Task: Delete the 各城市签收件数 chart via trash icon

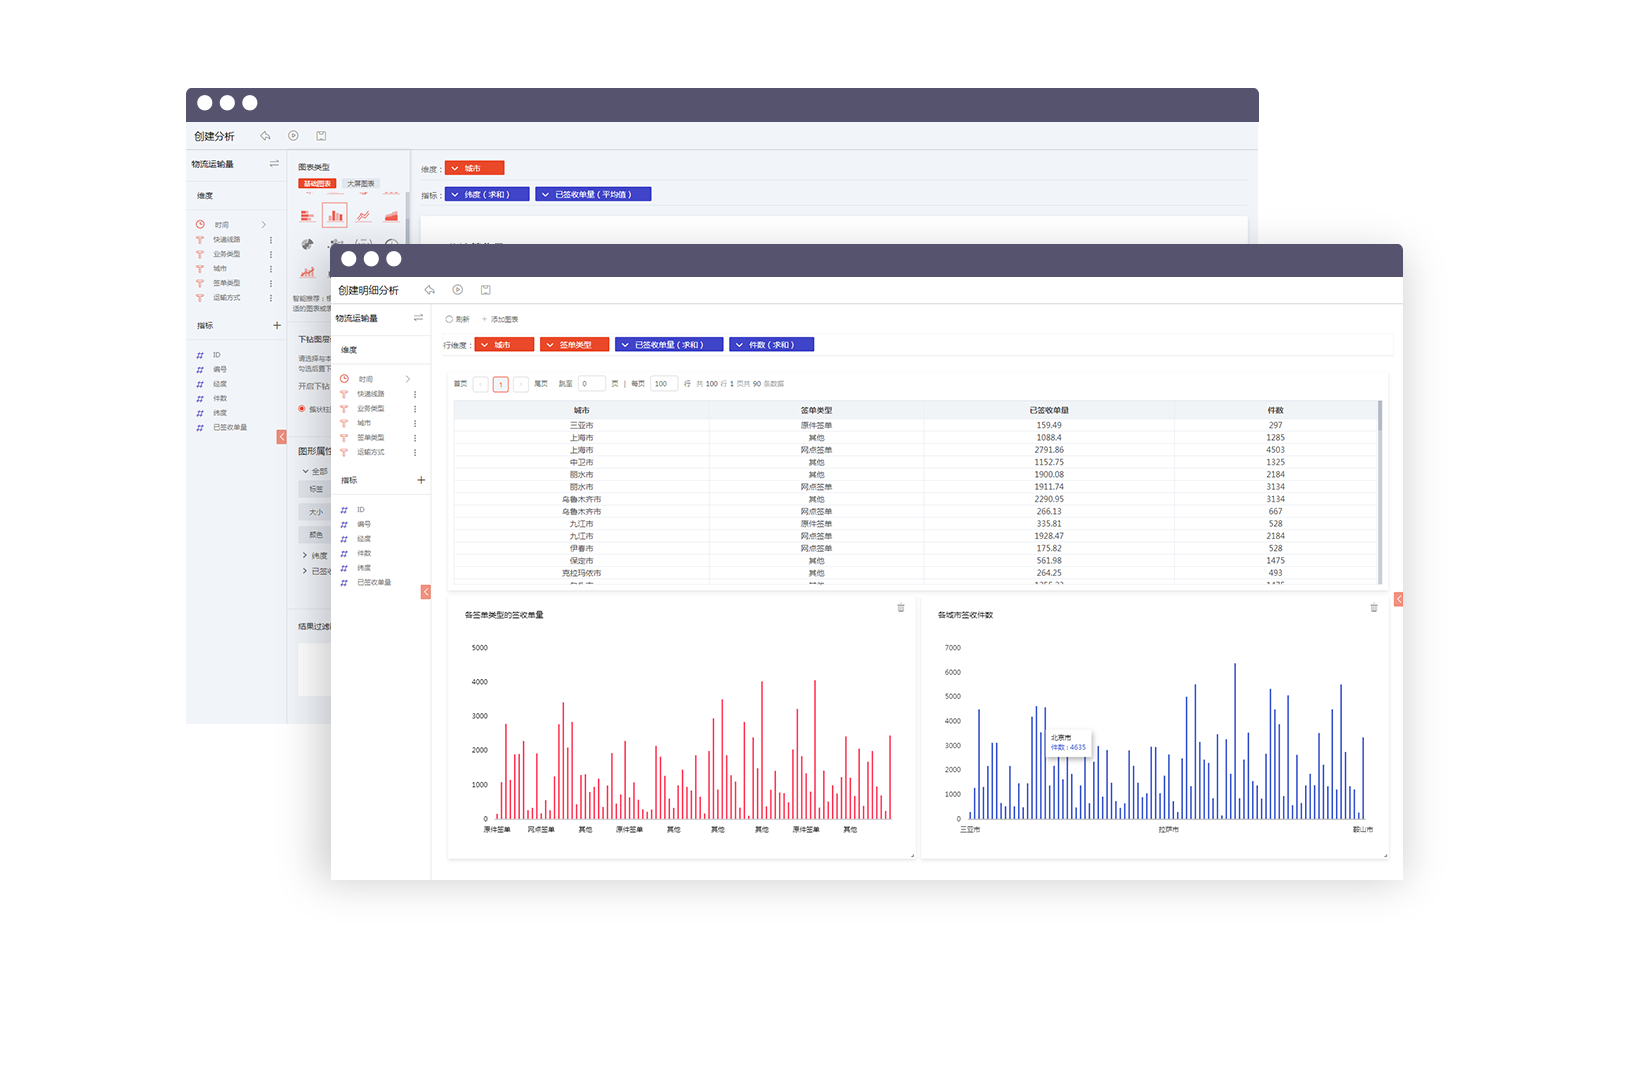Action: point(1373,608)
